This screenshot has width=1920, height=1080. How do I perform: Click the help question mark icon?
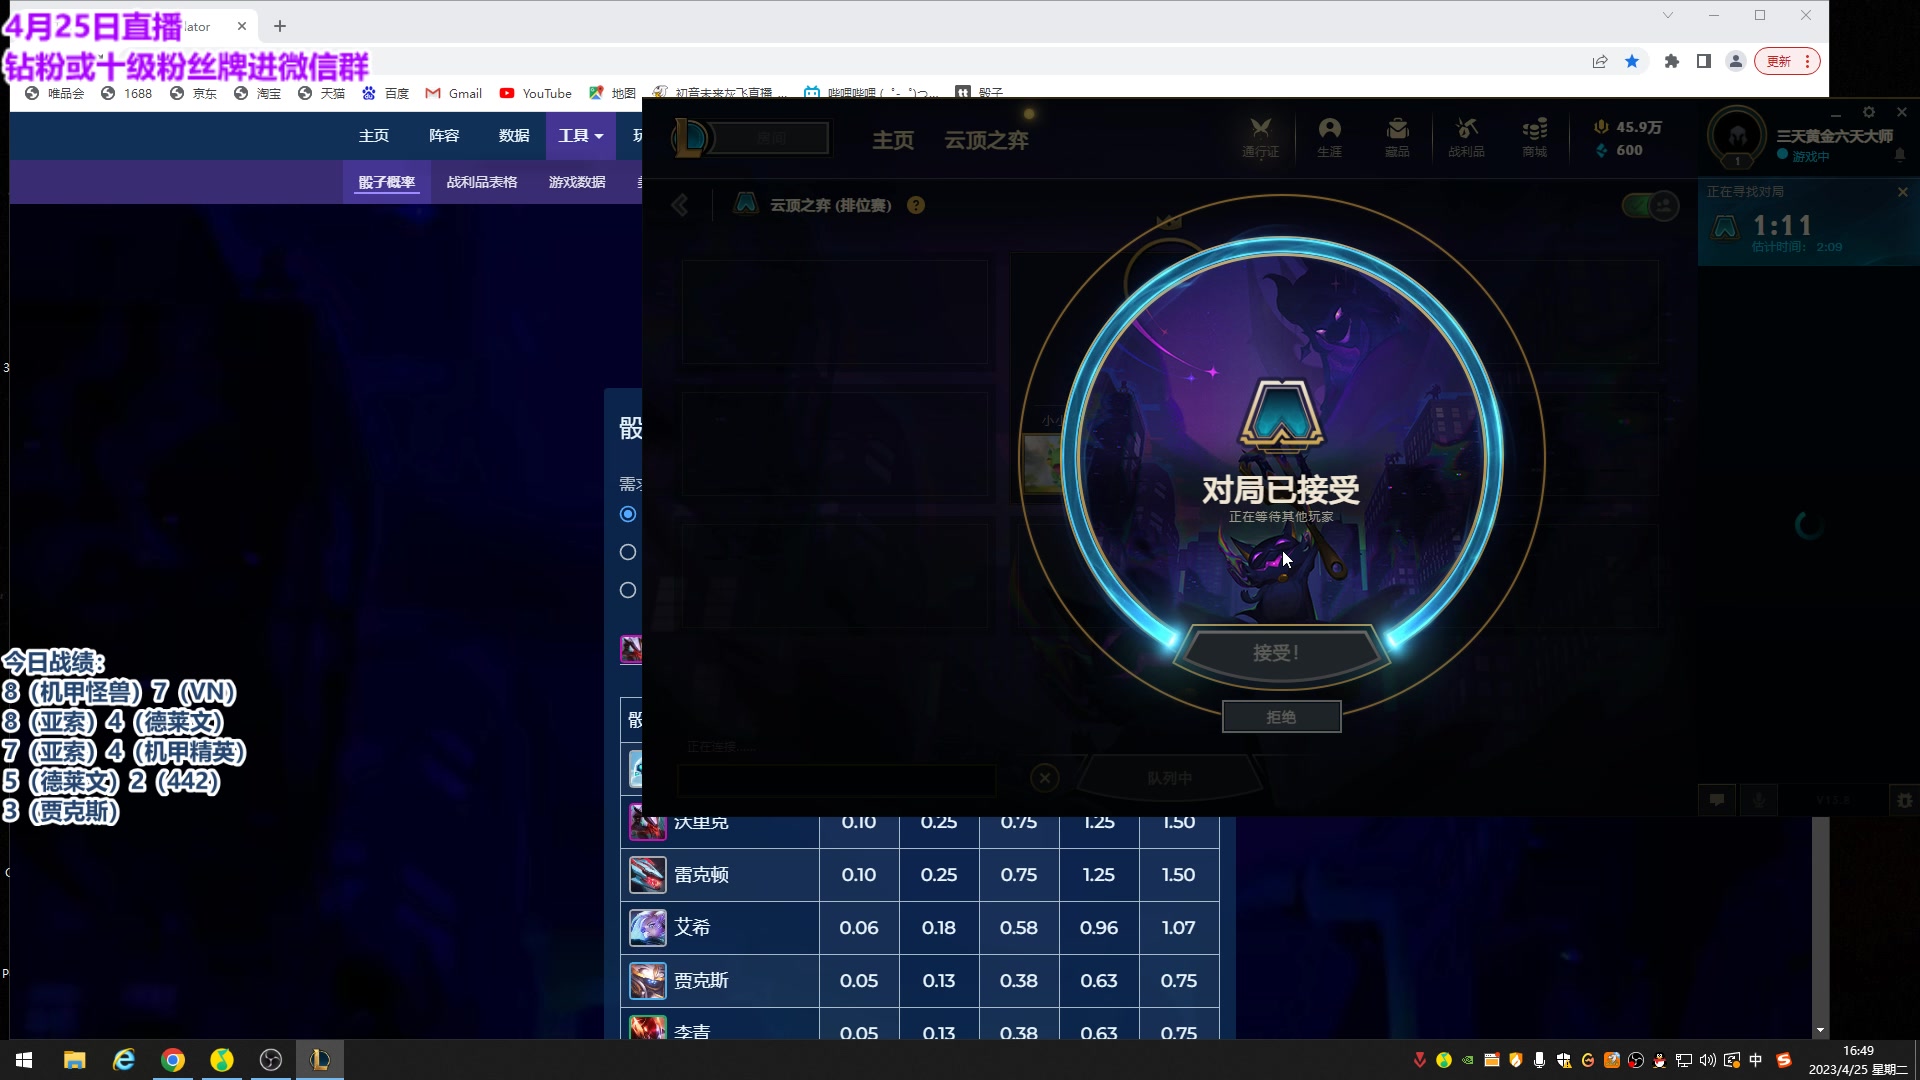[916, 205]
